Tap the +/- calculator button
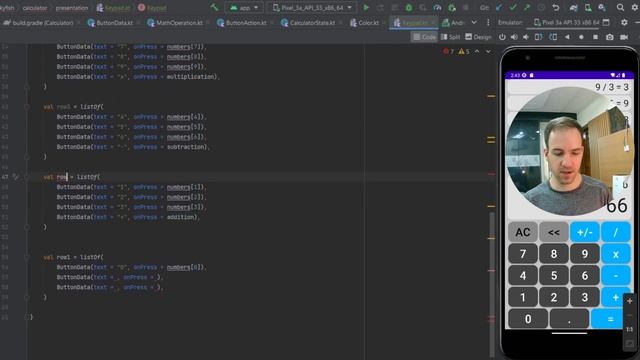Screen dimensions: 640x360 [584, 232]
